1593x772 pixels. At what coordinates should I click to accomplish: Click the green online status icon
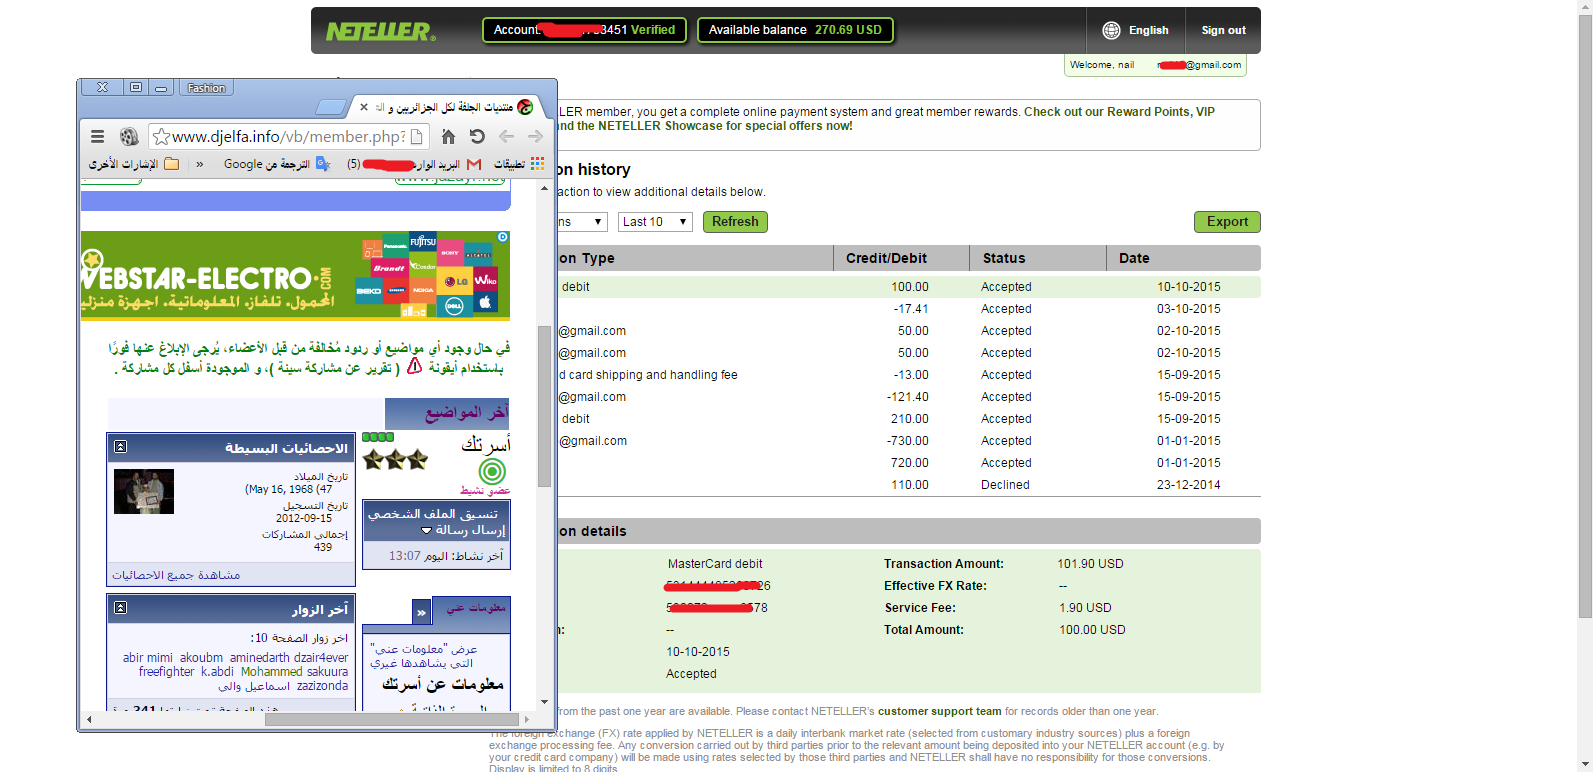(x=492, y=471)
